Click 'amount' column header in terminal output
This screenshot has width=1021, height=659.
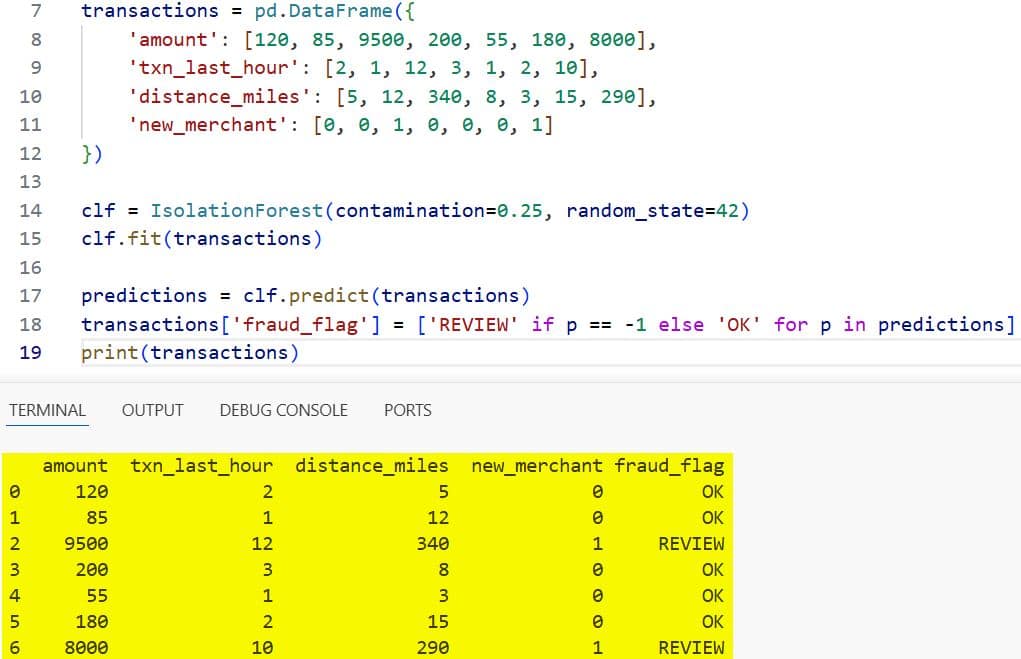(x=75, y=466)
